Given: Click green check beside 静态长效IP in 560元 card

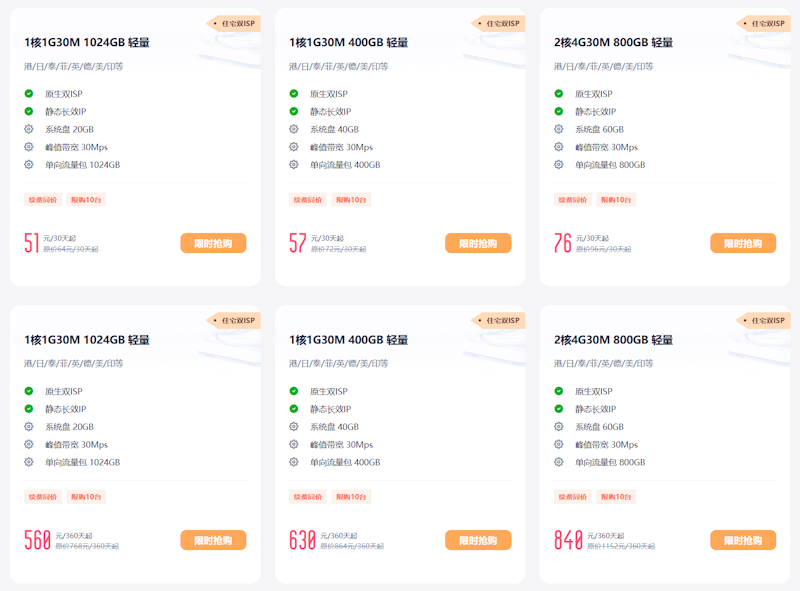Looking at the screenshot, I should (29, 409).
